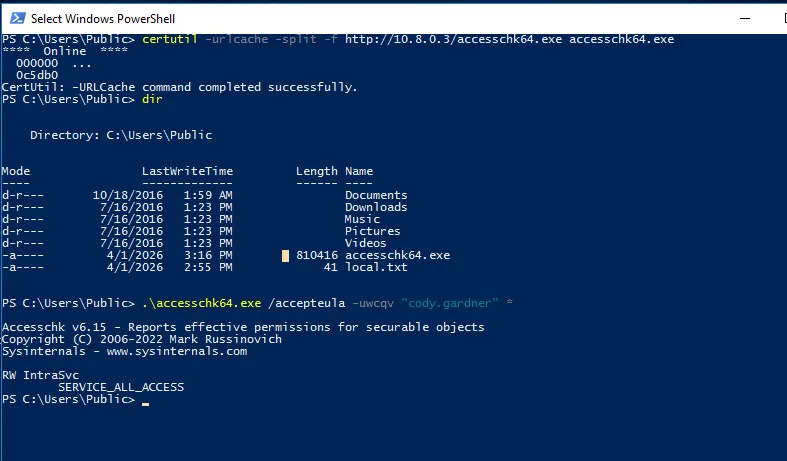Viewport: 787px width, 461px height.
Task: Click the 'dir' command text
Action: click(152, 99)
